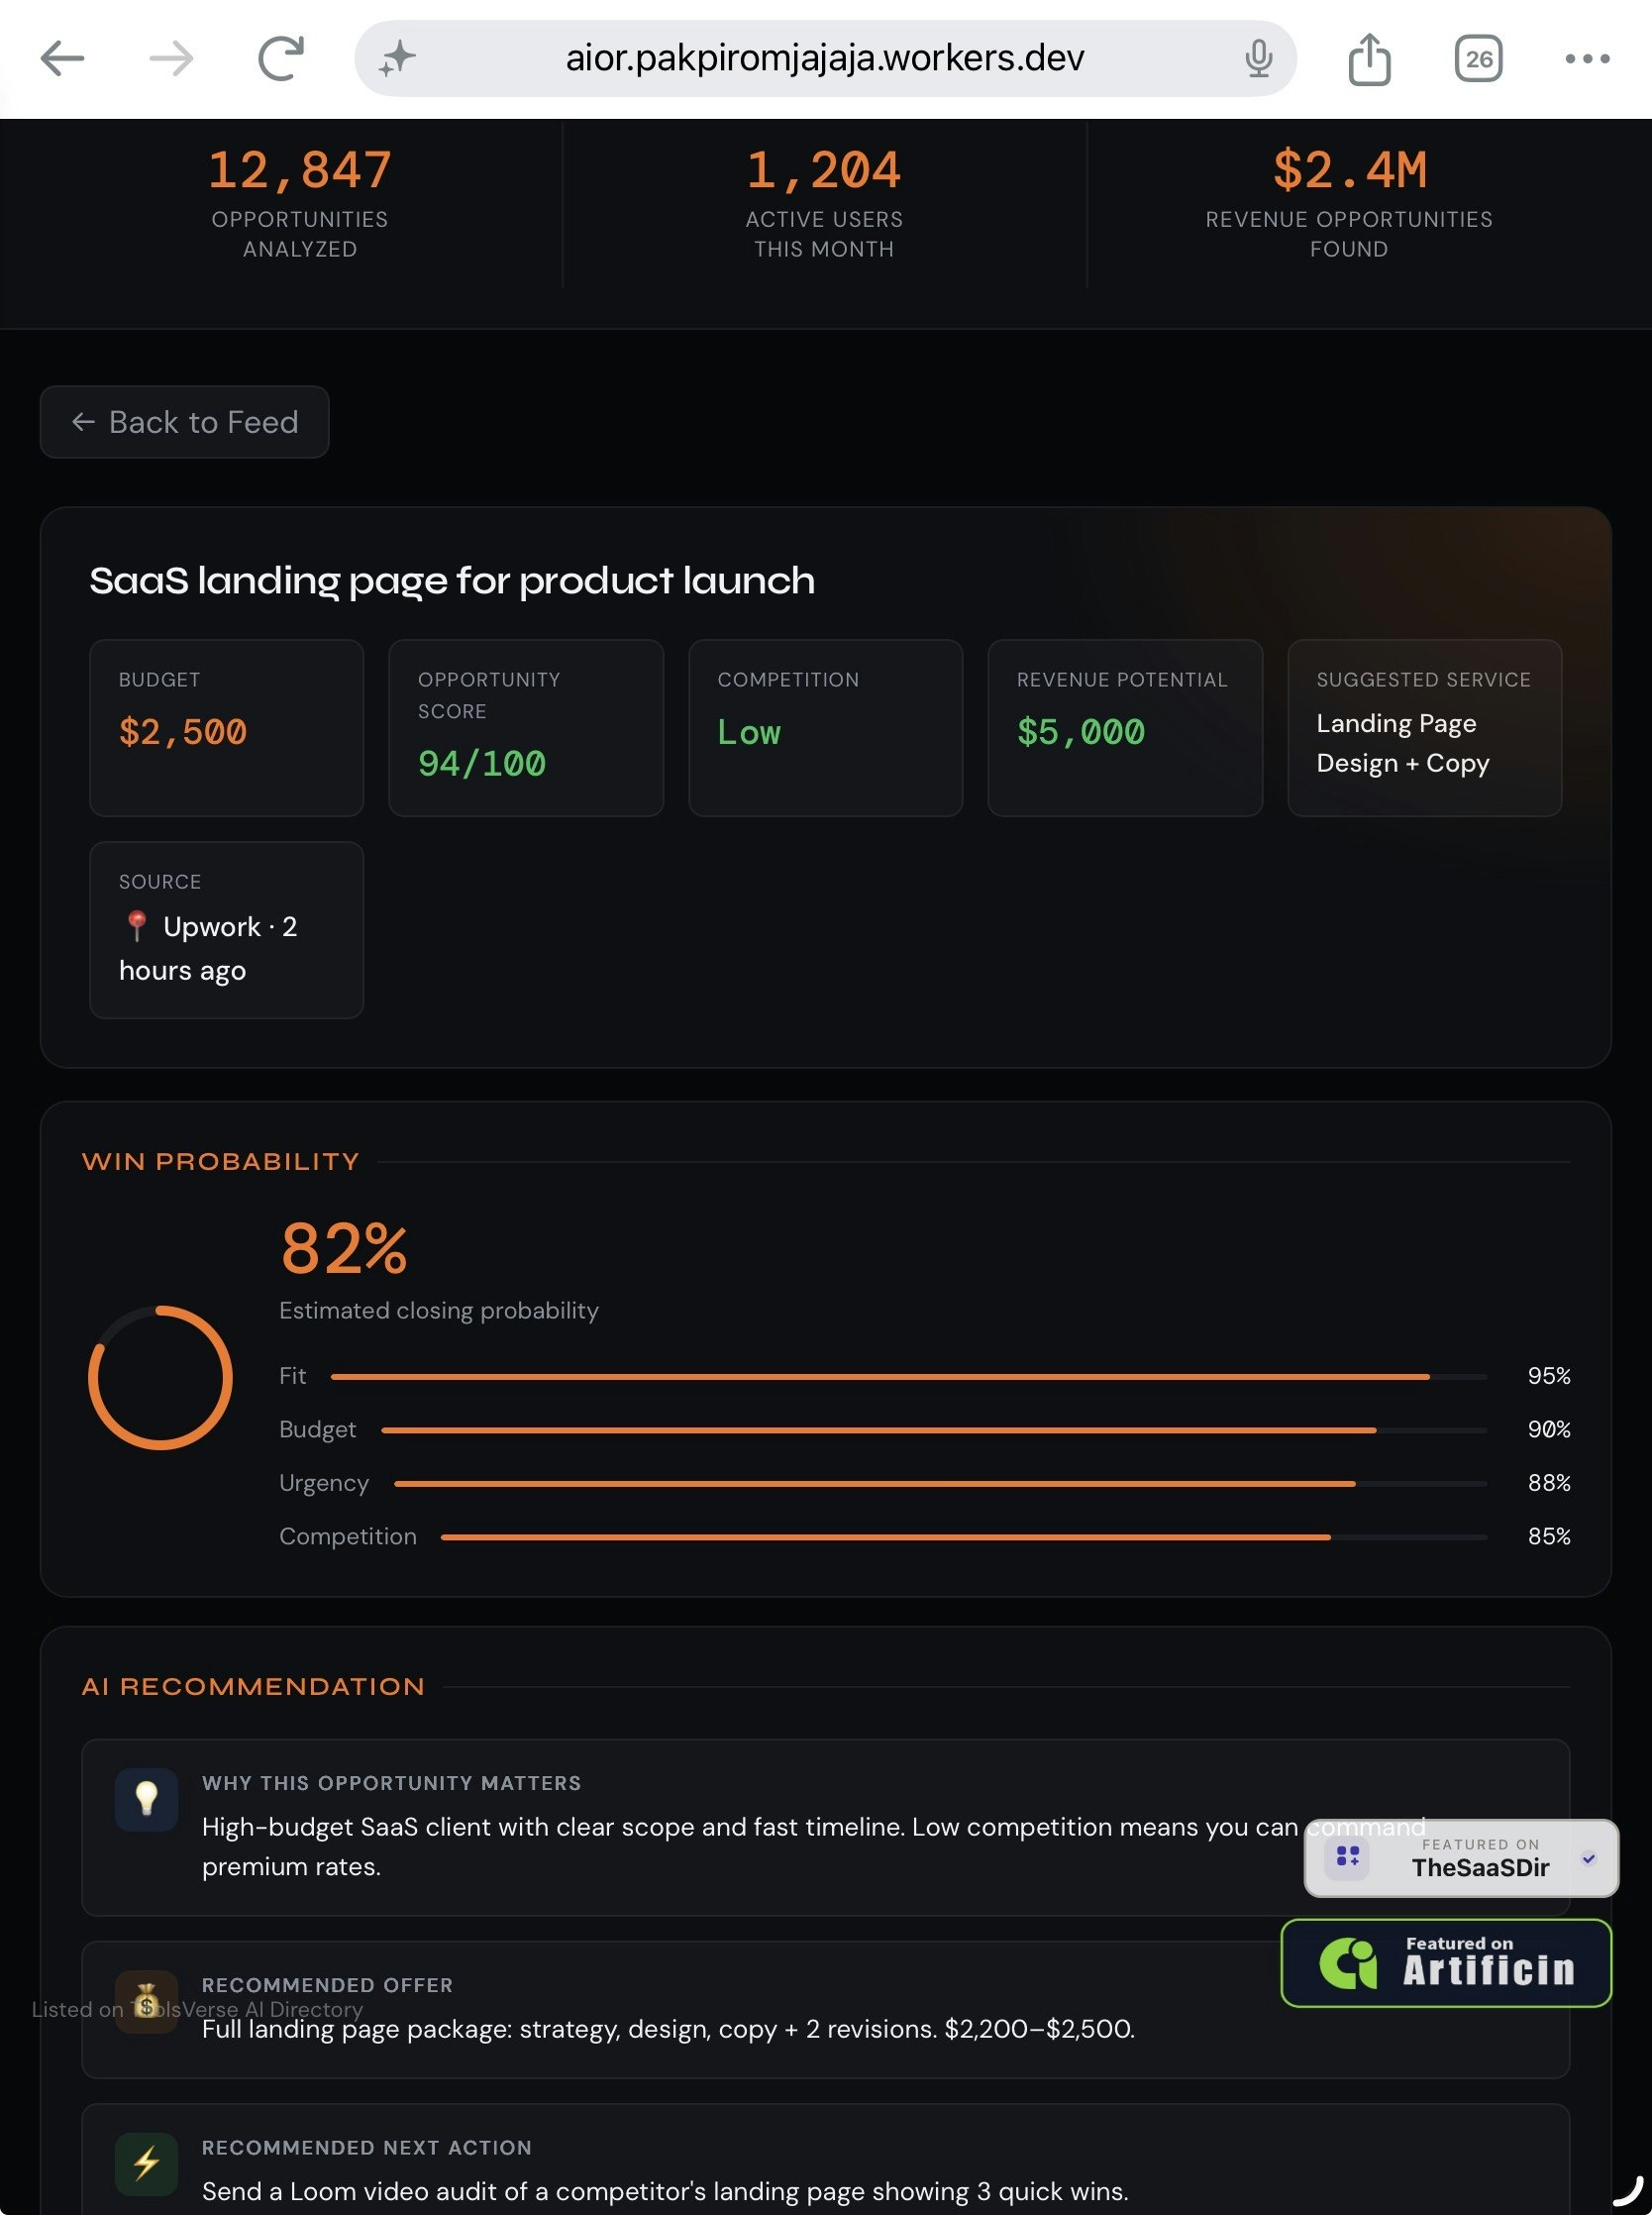
Task: Click the Opportunity Score 94/100 card
Action: point(526,728)
